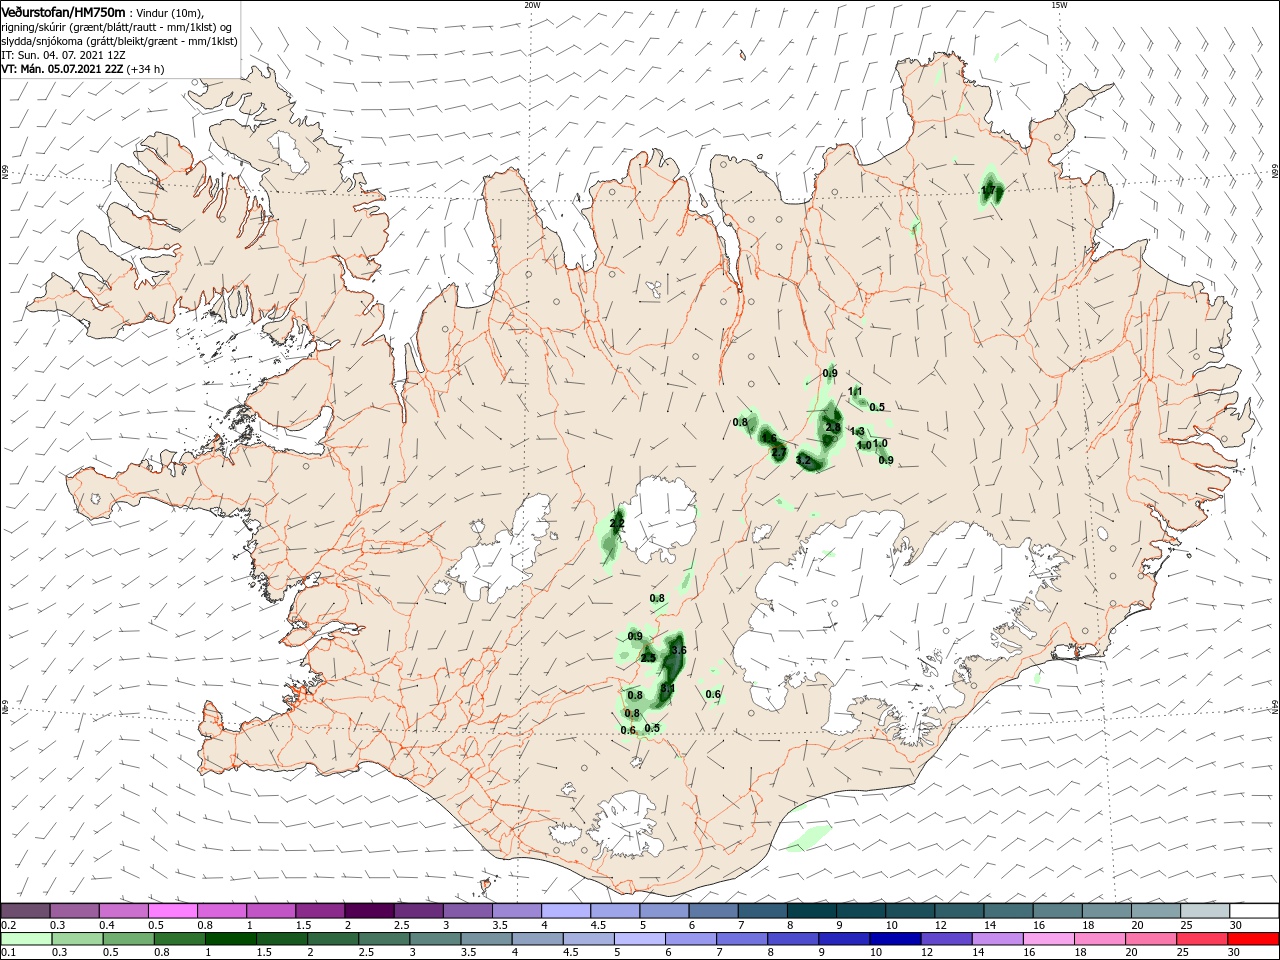Click the '(+34 h)' forecast offset
1280x960 pixels.
pyautogui.click(x=146, y=69)
